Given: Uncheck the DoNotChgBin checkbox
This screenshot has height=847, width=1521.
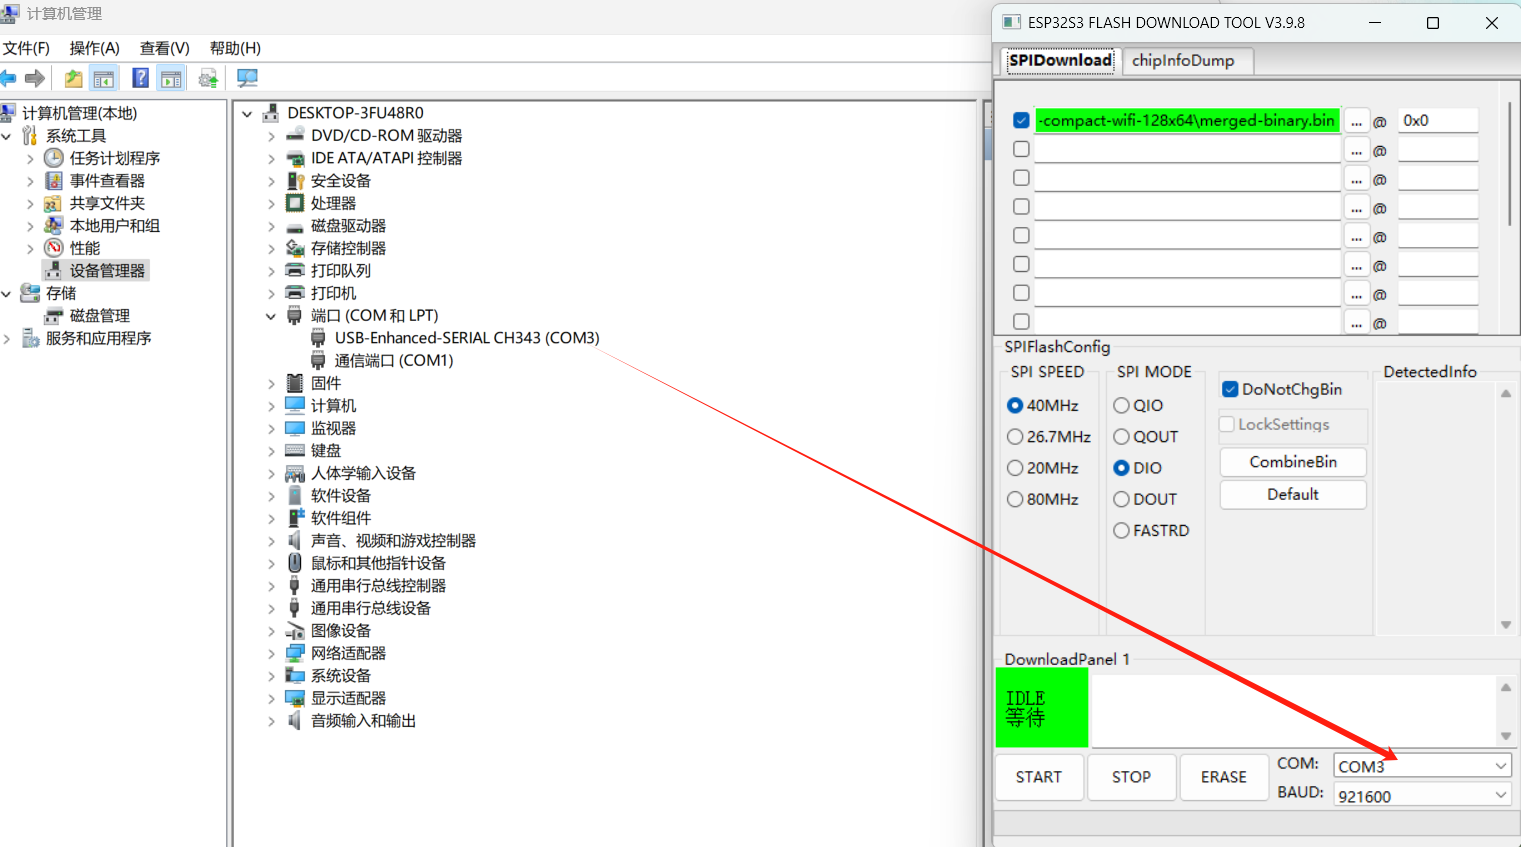Looking at the screenshot, I should (x=1230, y=389).
